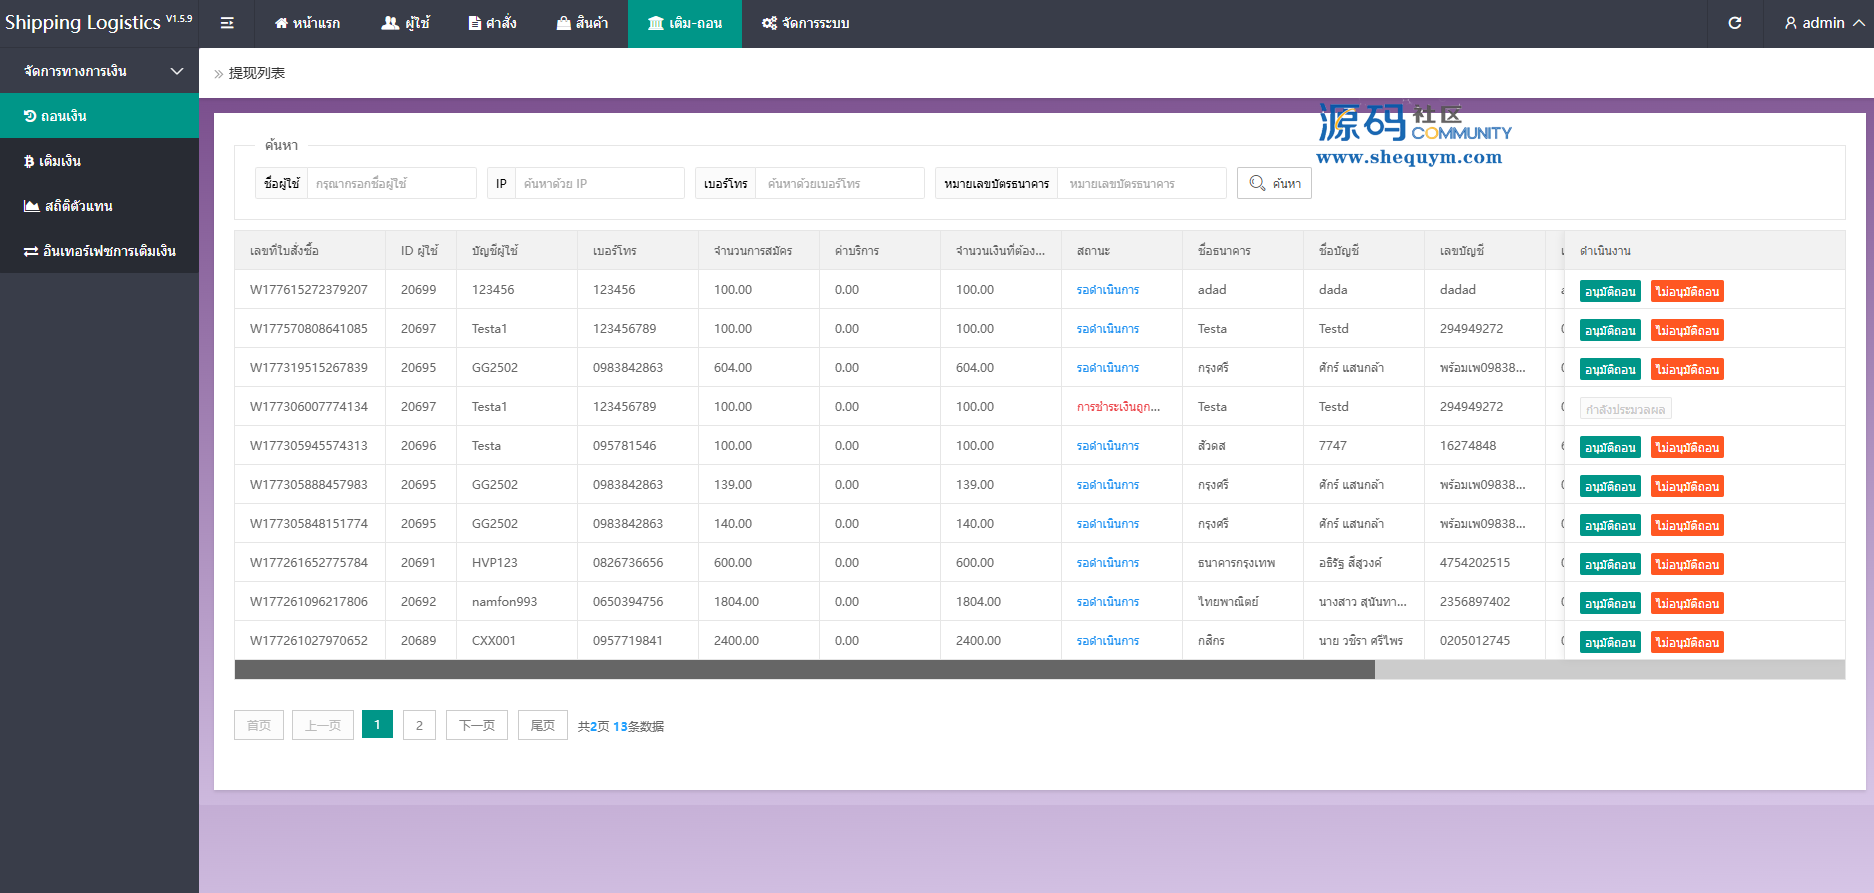The image size is (1874, 893).
Task: Go to page 2 of results
Action: [419, 725]
